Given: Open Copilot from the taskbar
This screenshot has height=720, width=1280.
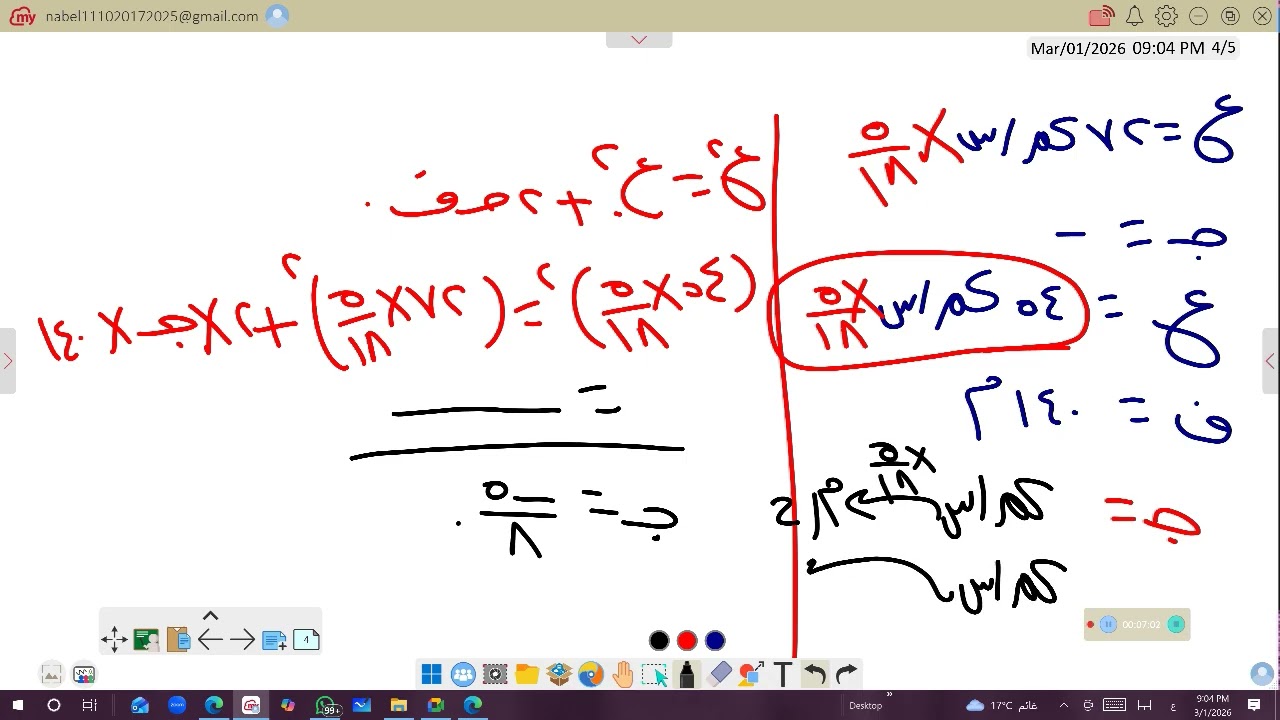Looking at the screenshot, I should point(288,705).
